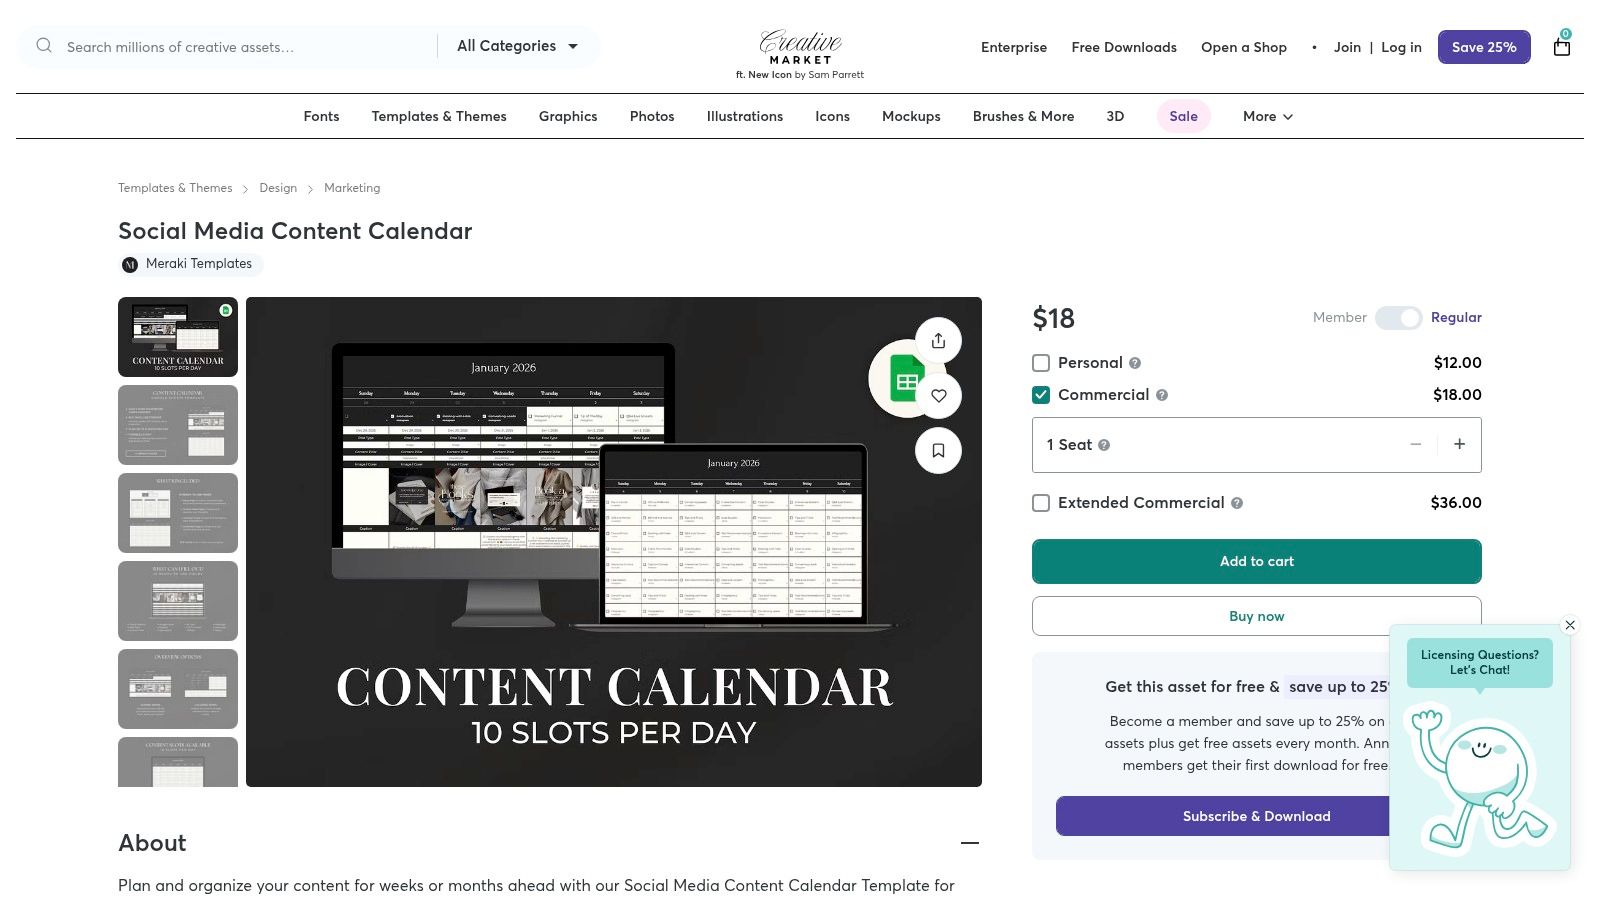This screenshot has width=1600, height=900.
Task: Click the Add to cart button
Action: pyautogui.click(x=1256, y=561)
